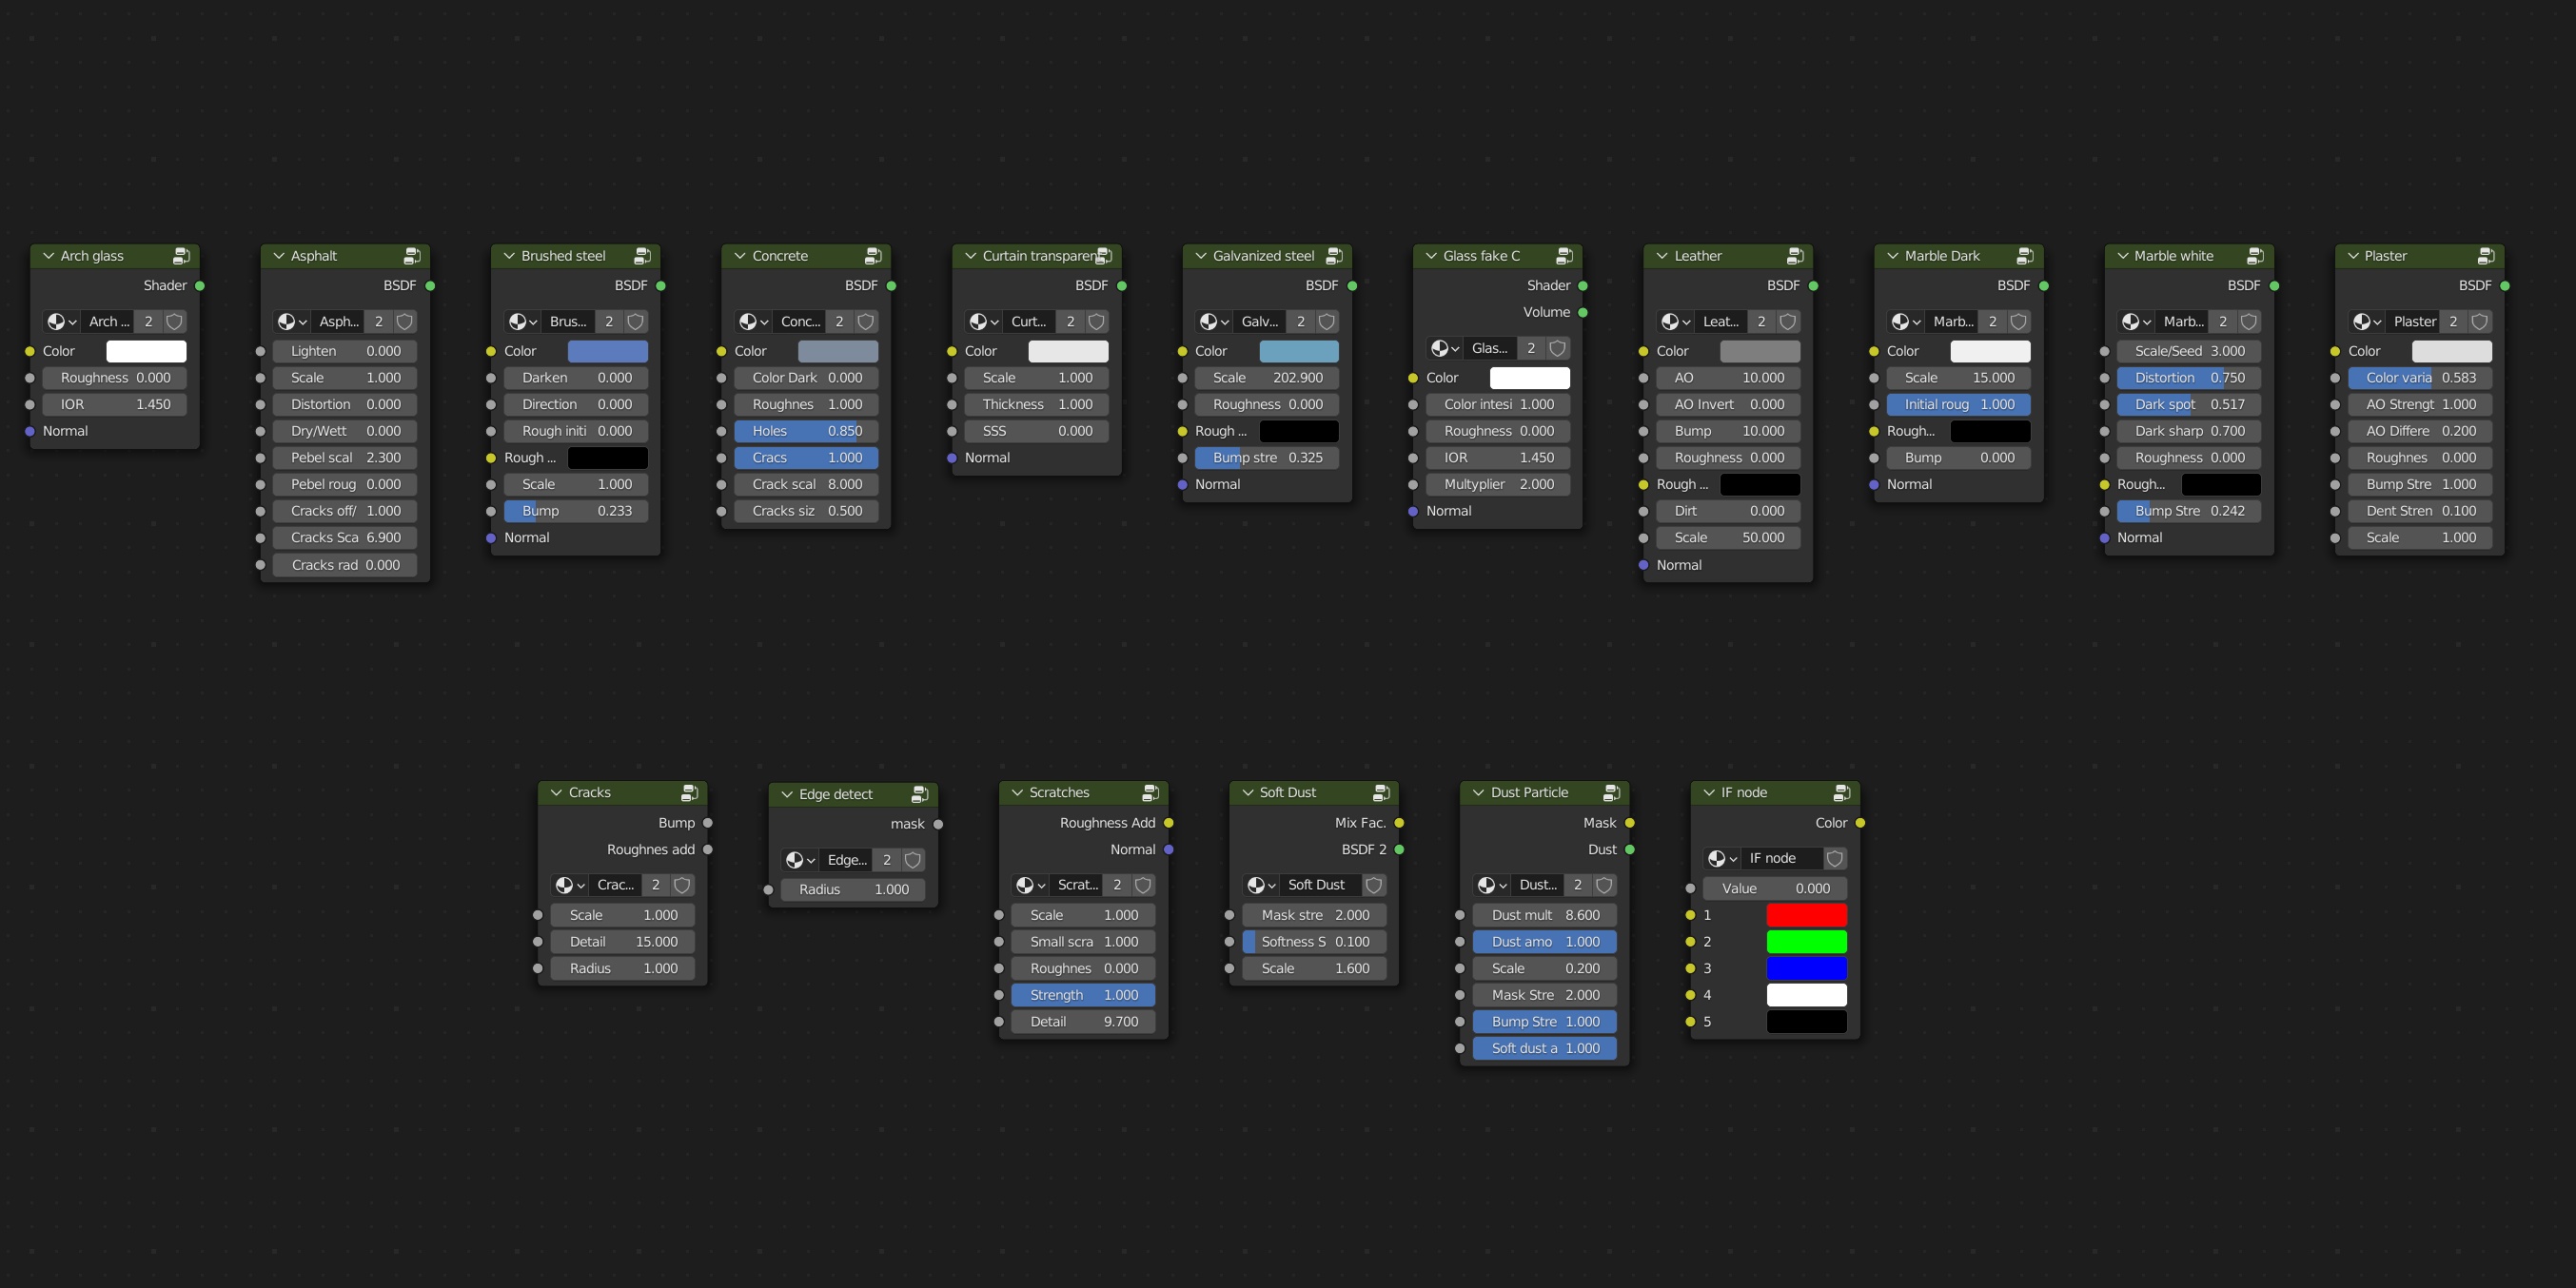The height and width of the screenshot is (1288, 2576).
Task: Toggle the fake user shield on Marble white node
Action: coord(2249,321)
